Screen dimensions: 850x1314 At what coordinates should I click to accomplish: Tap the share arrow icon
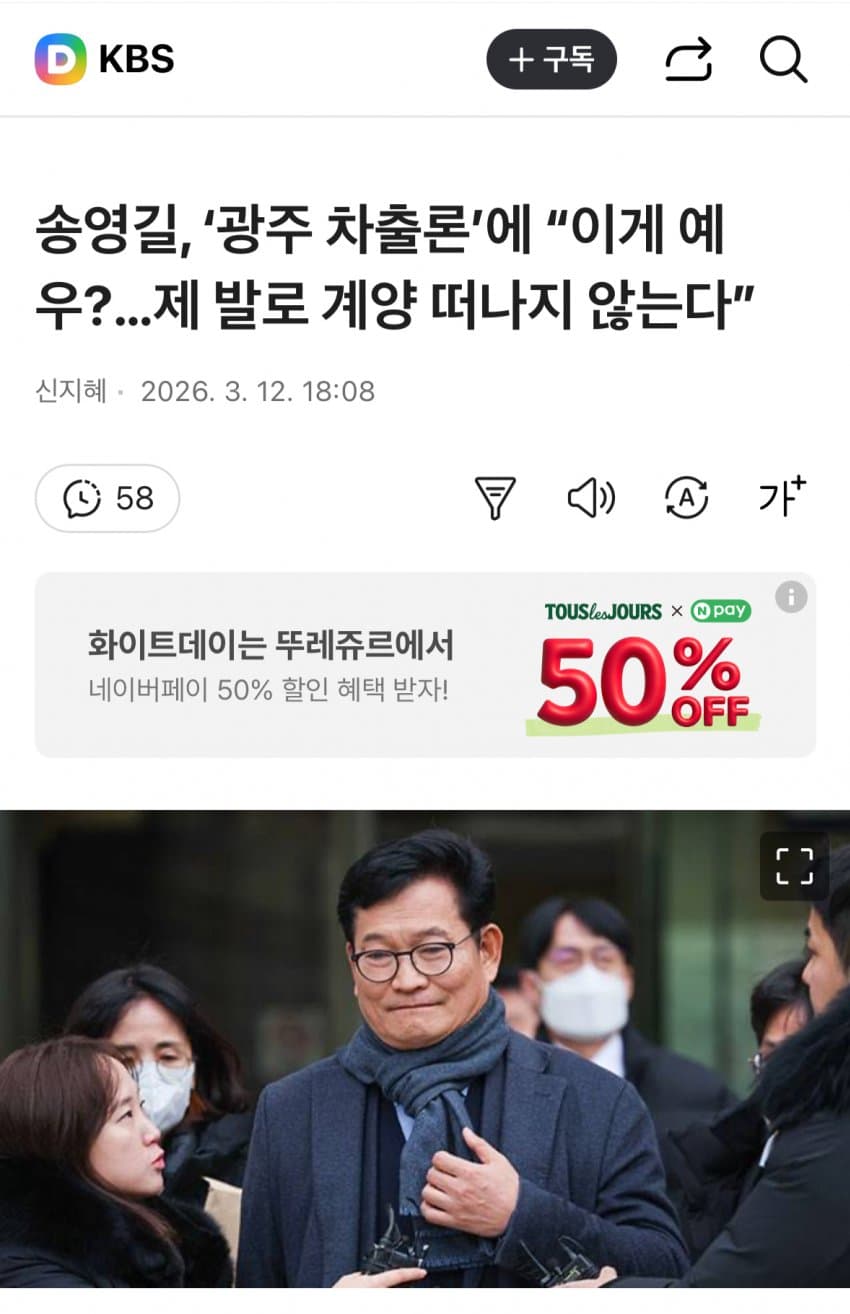[688, 60]
